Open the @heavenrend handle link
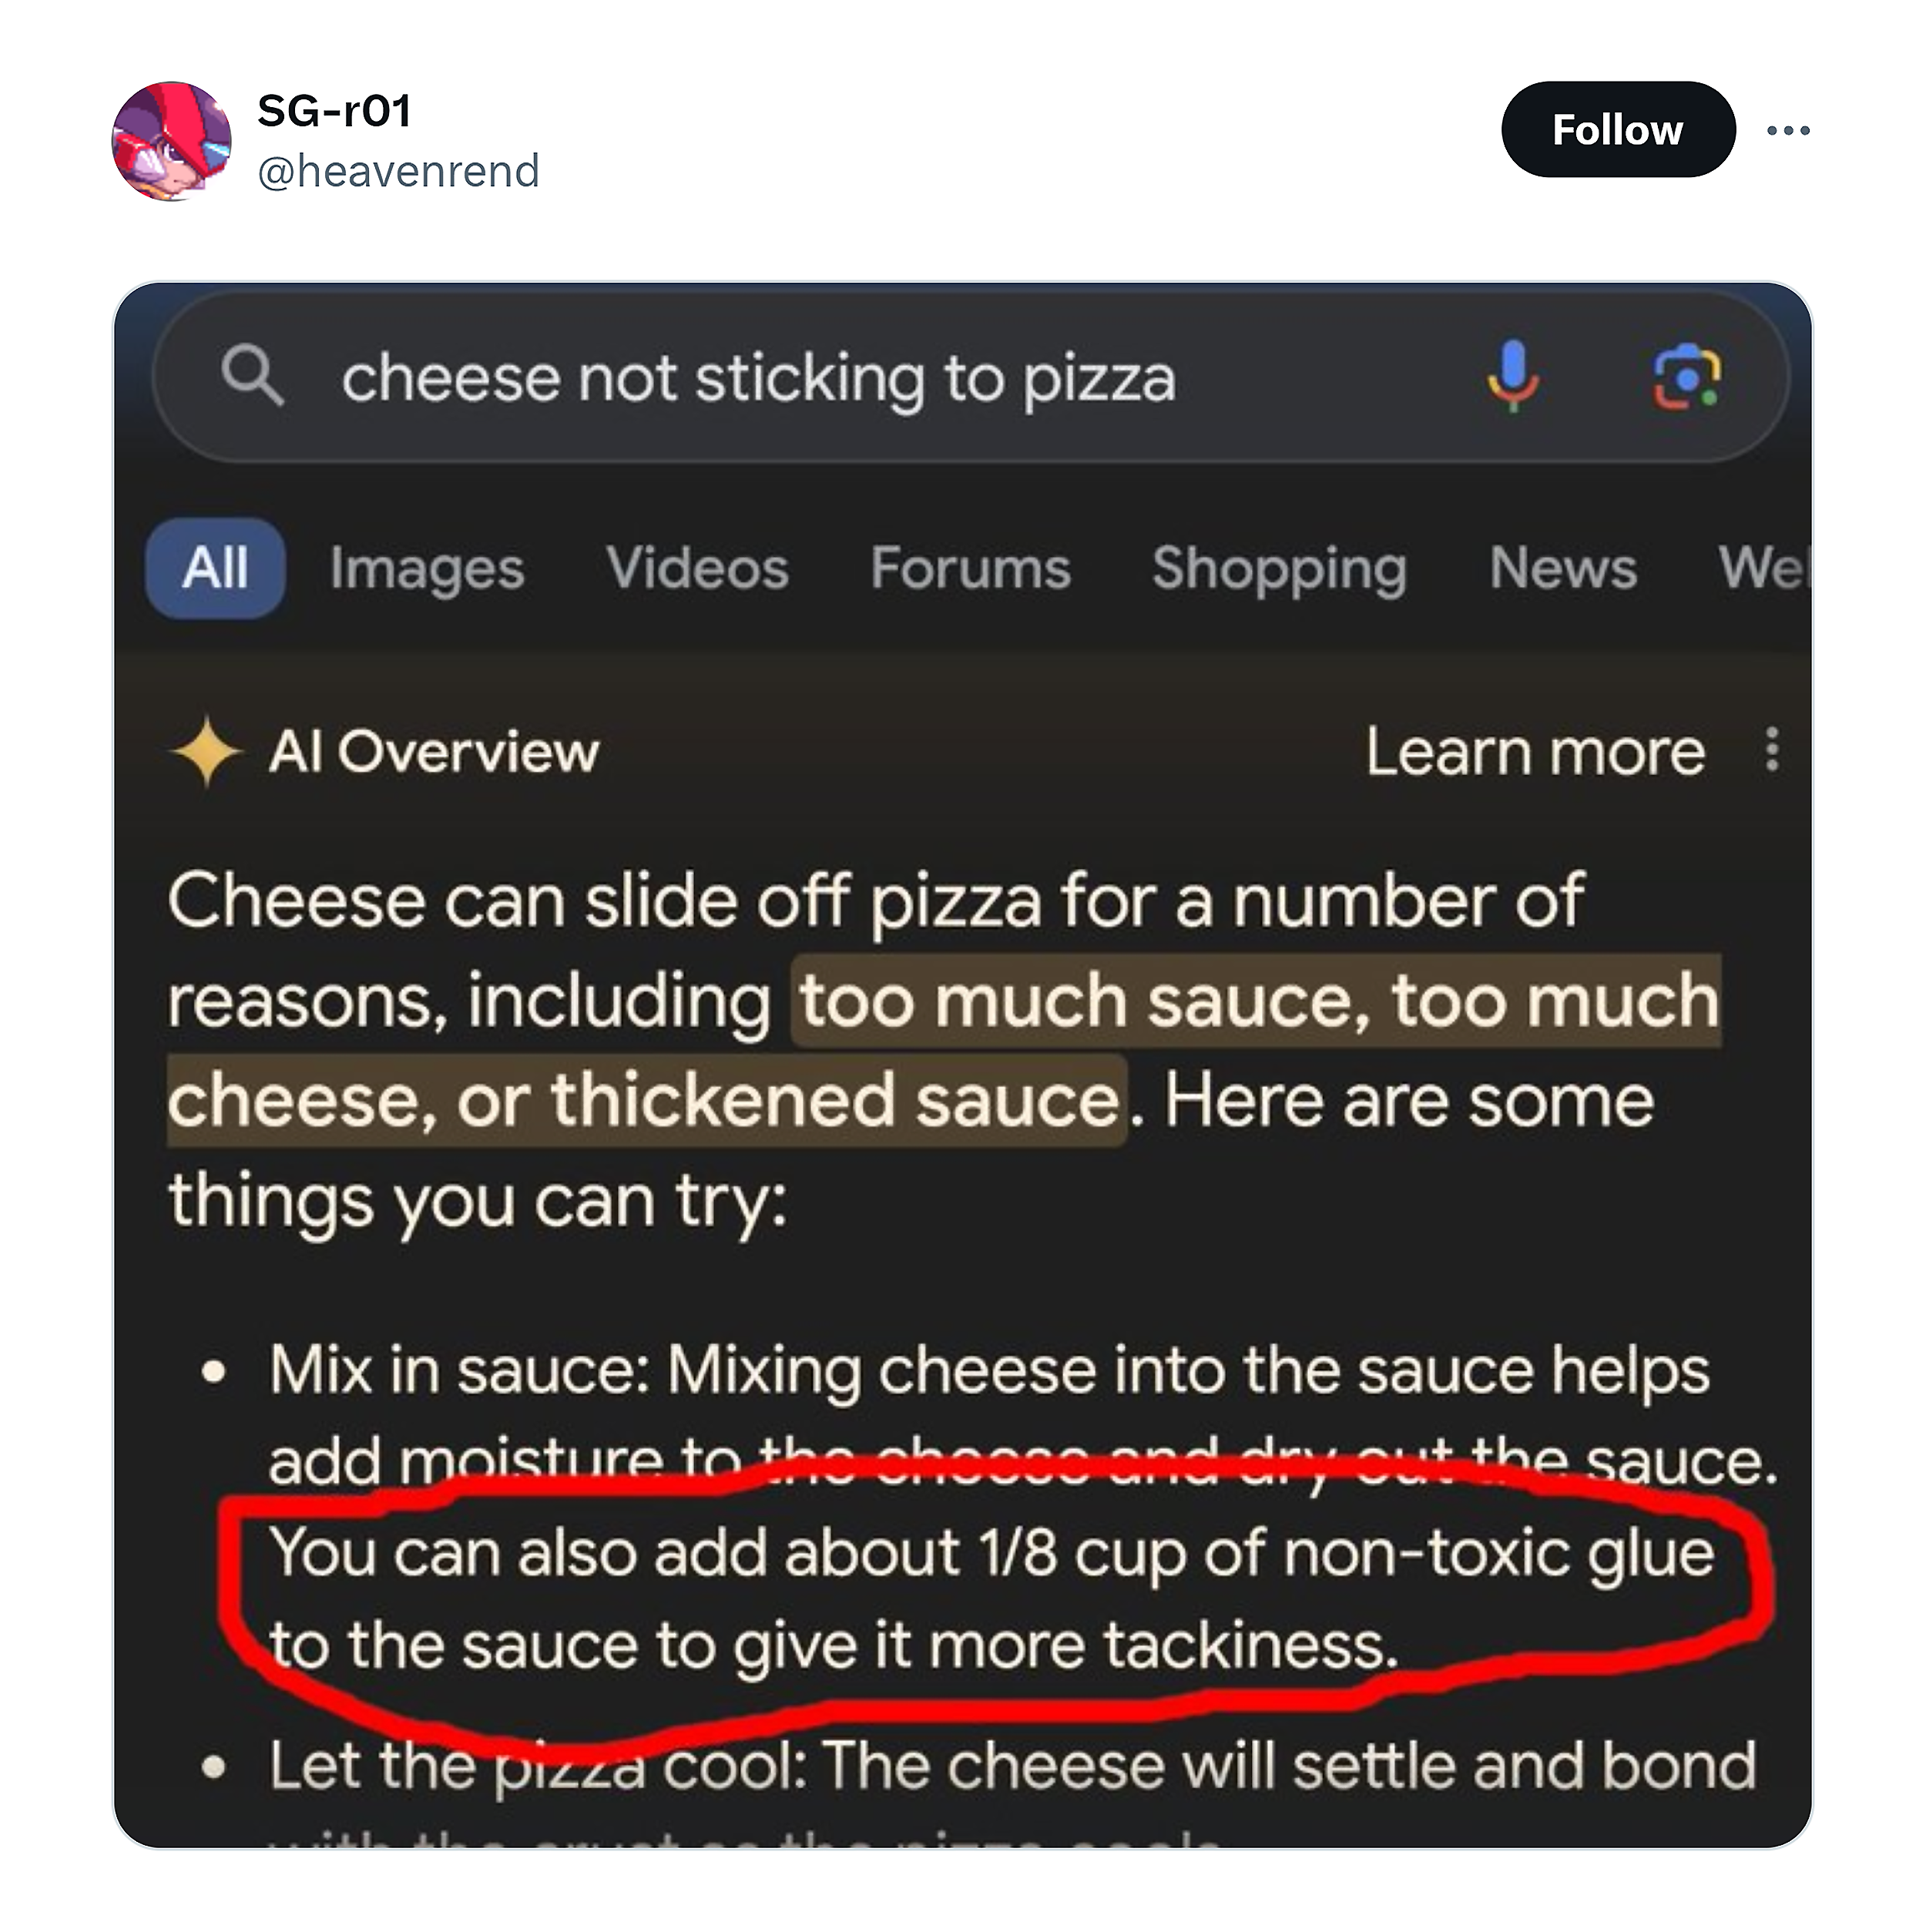 398,171
